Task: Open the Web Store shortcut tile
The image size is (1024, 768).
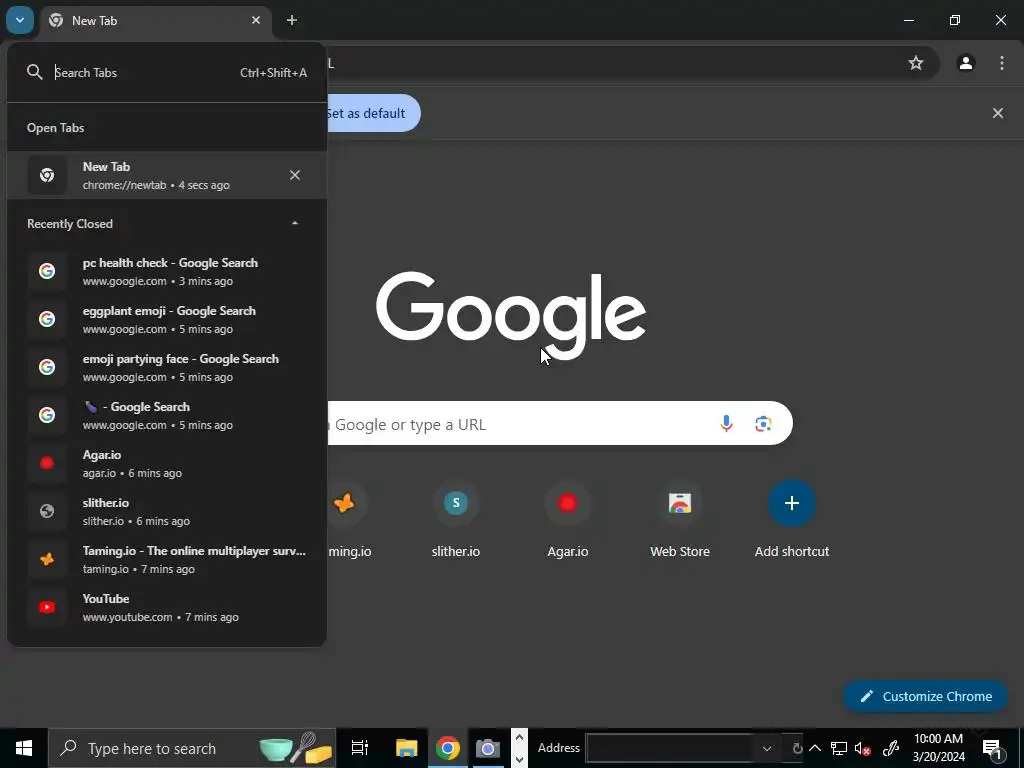Action: click(680, 519)
